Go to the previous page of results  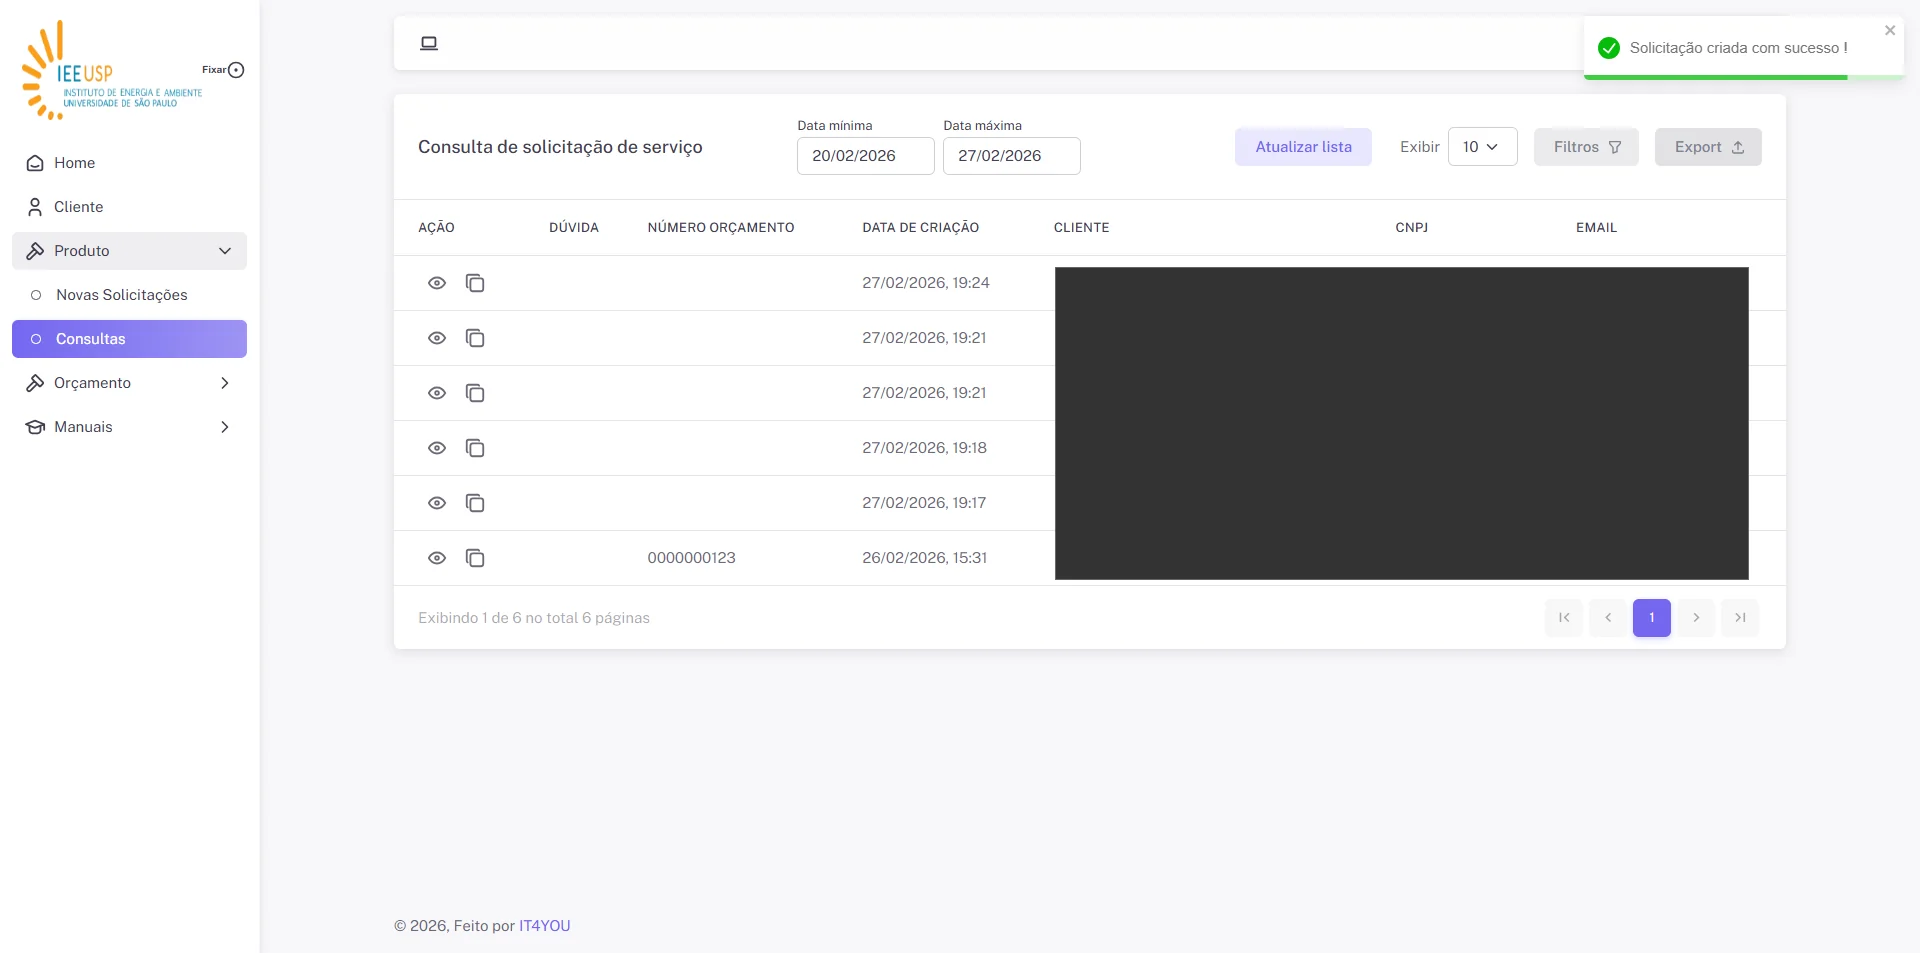click(1608, 618)
